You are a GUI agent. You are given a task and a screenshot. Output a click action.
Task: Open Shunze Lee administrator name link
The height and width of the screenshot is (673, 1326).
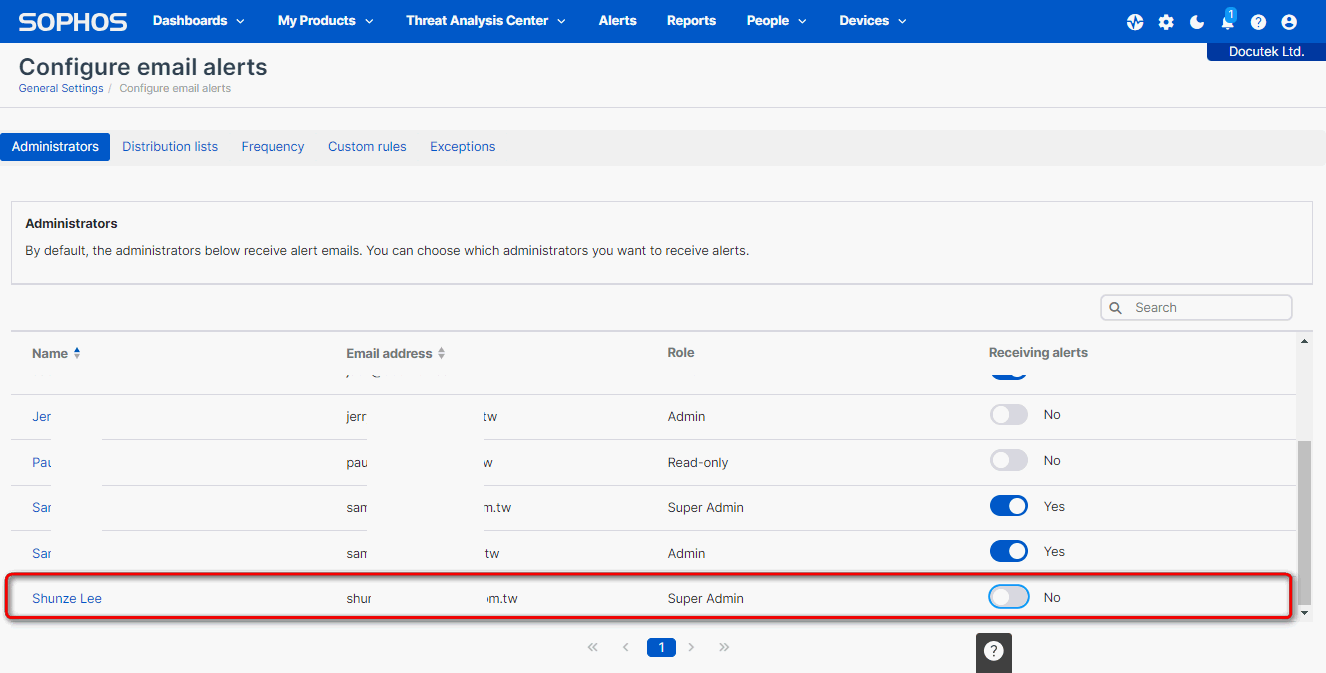click(x=67, y=598)
